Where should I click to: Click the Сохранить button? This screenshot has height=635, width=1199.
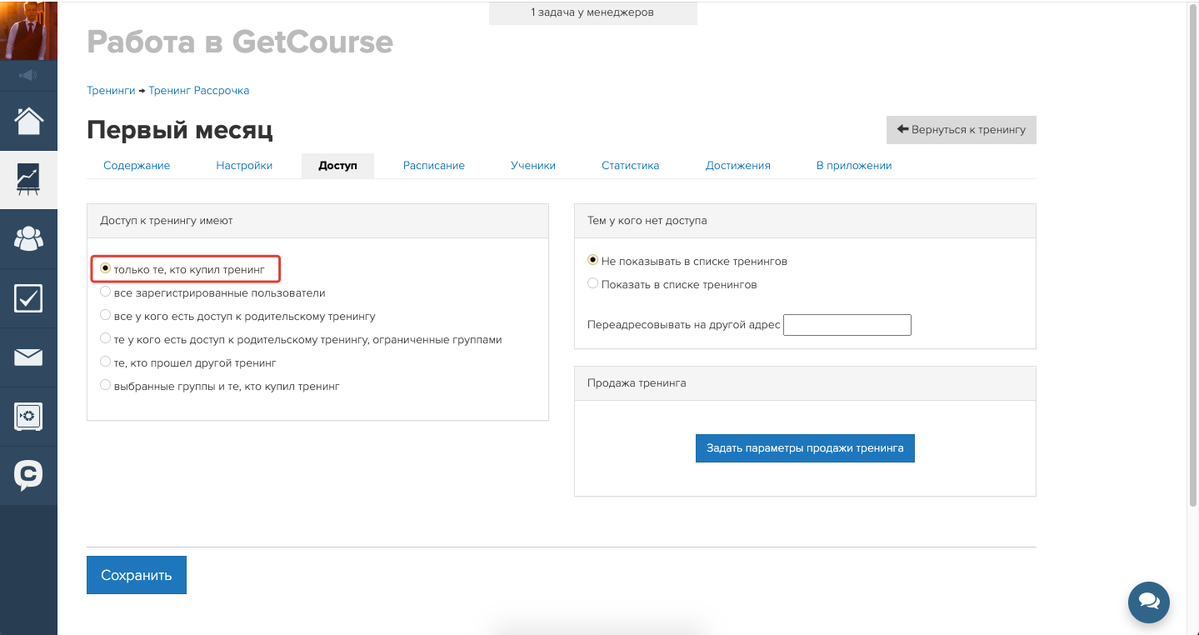136,575
